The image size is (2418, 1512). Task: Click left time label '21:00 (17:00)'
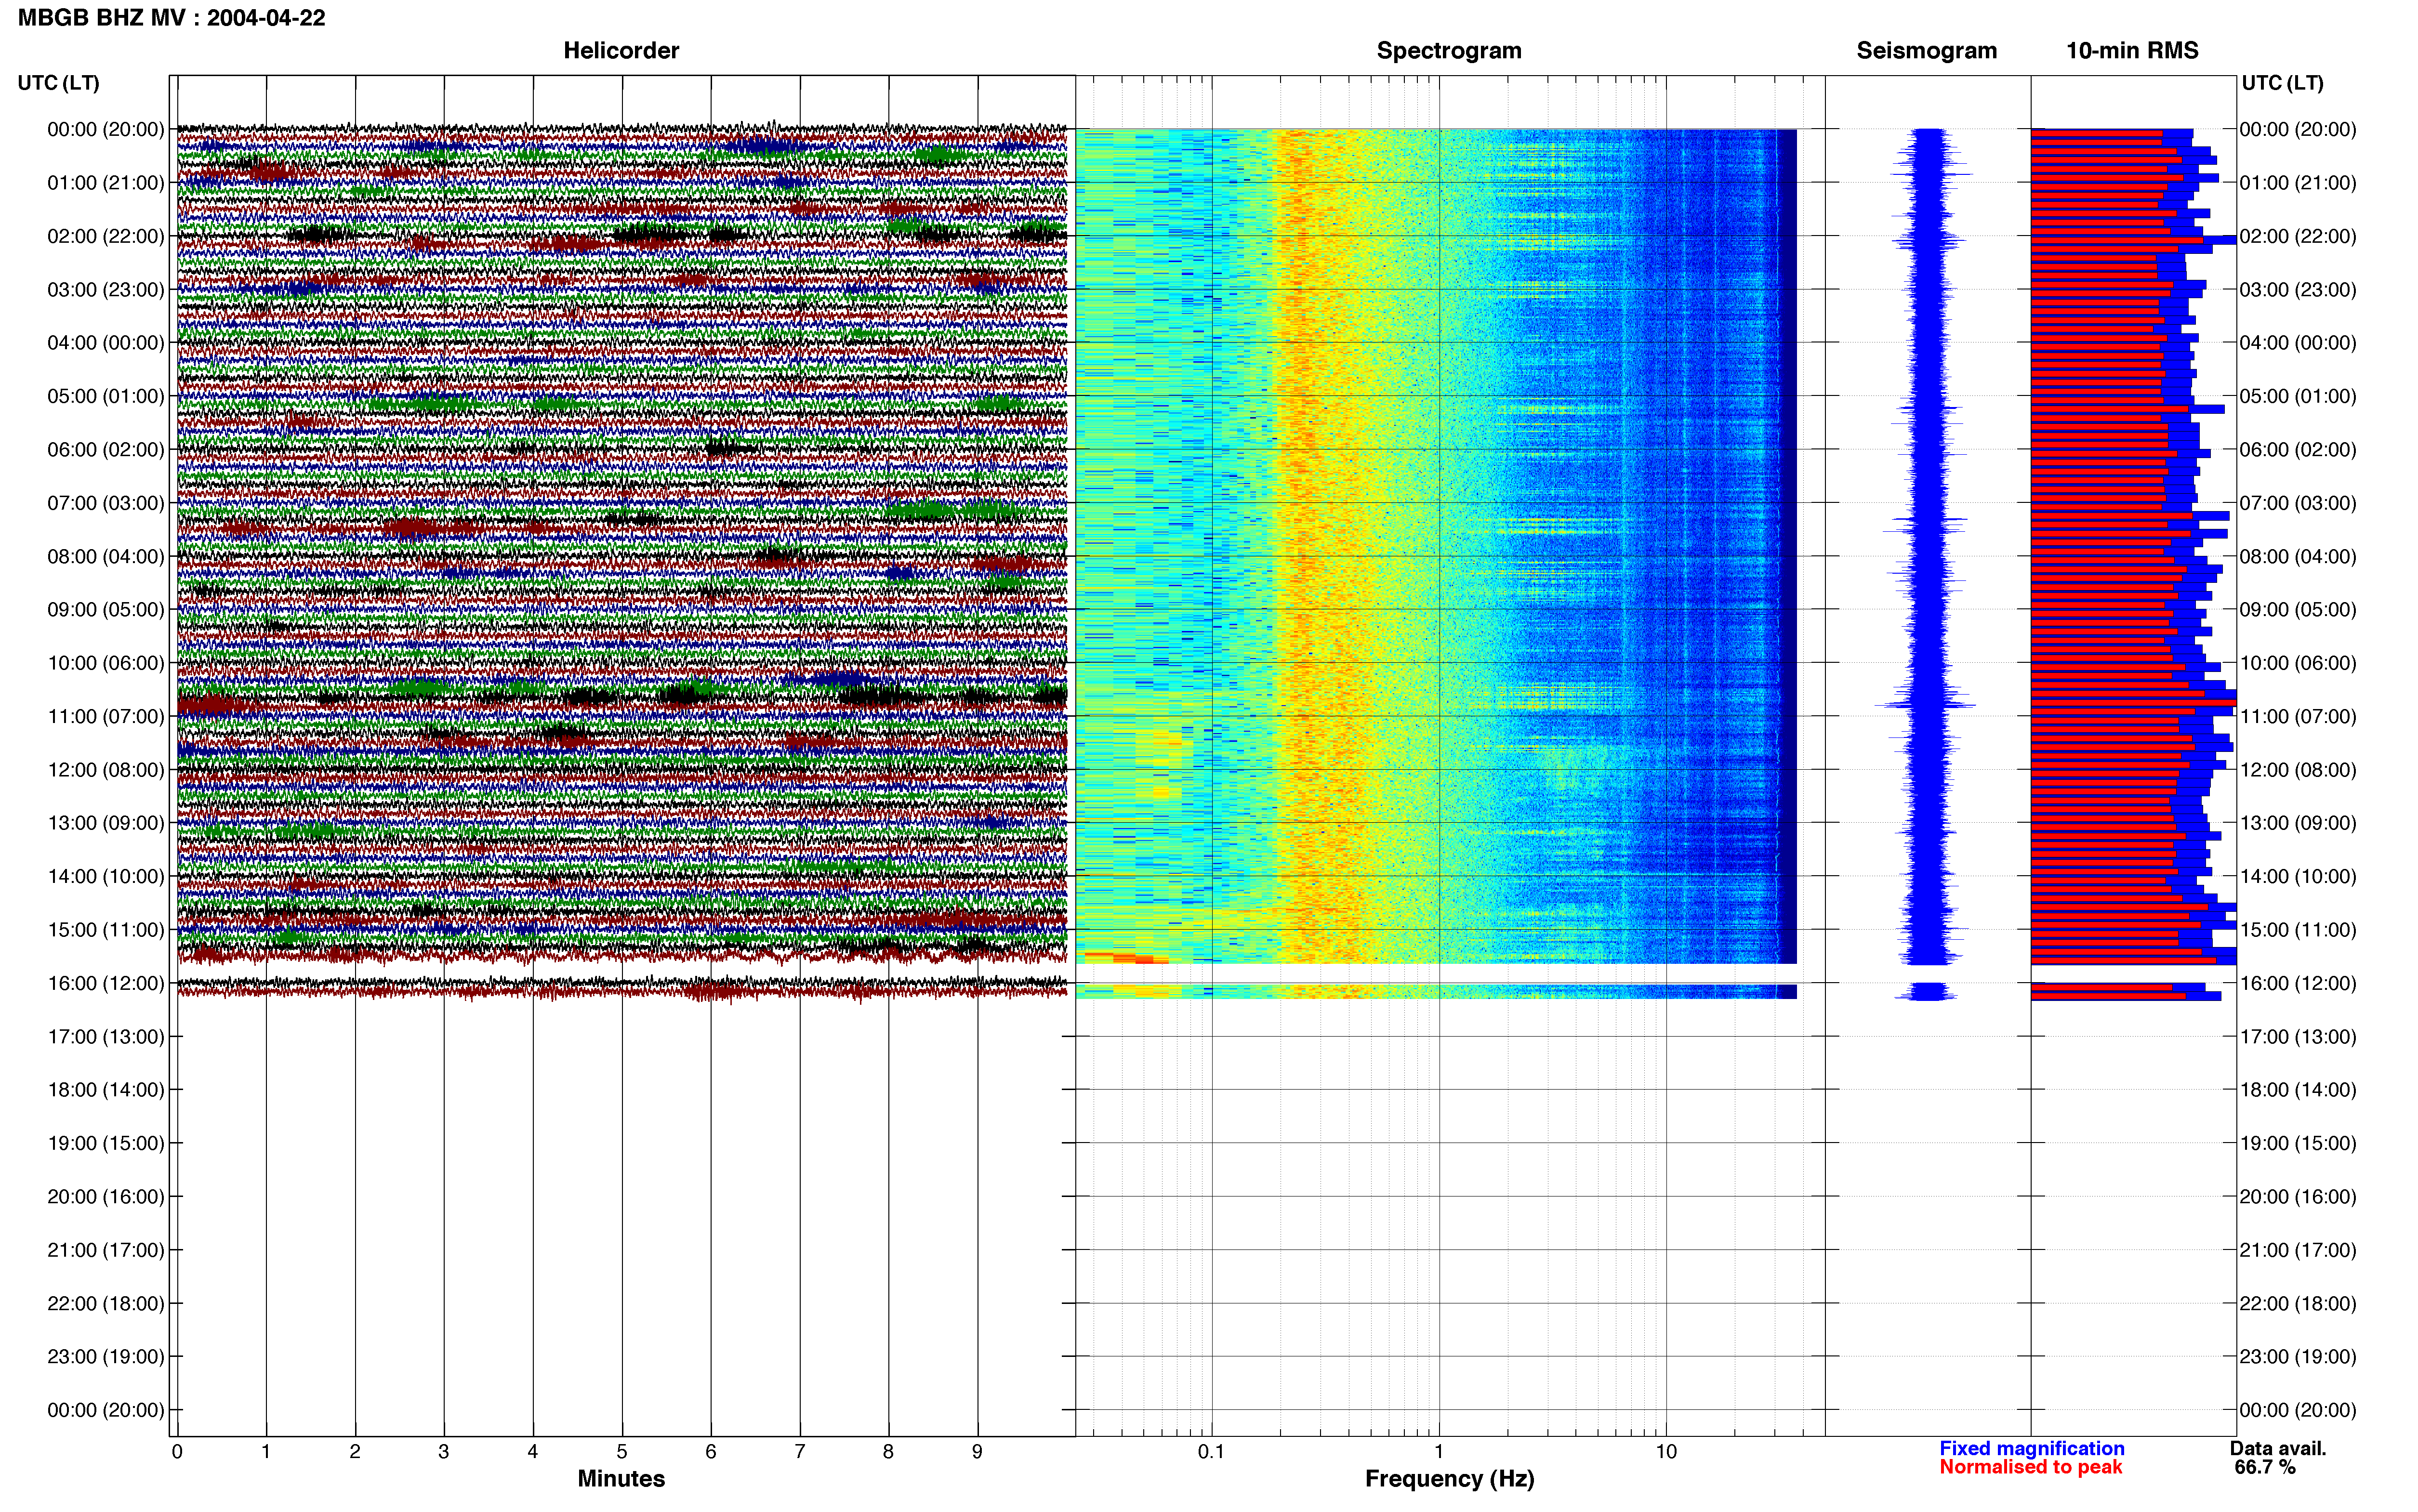[106, 1250]
